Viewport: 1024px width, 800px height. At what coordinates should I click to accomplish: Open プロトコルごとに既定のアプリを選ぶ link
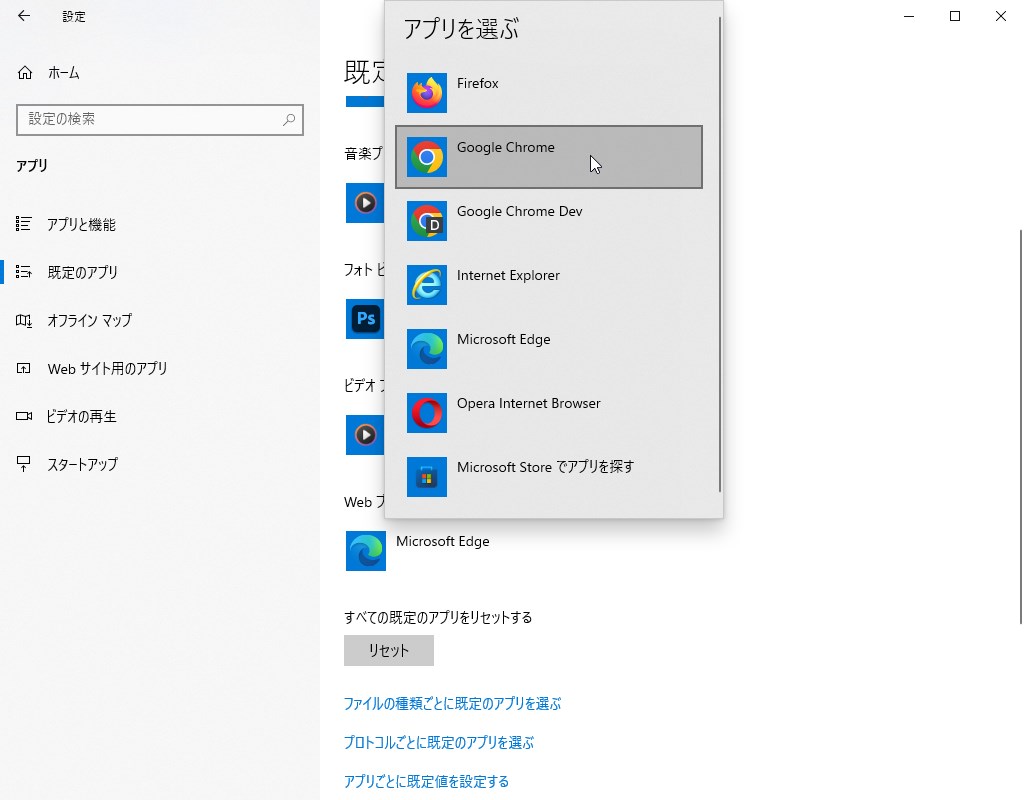pyautogui.click(x=438, y=743)
